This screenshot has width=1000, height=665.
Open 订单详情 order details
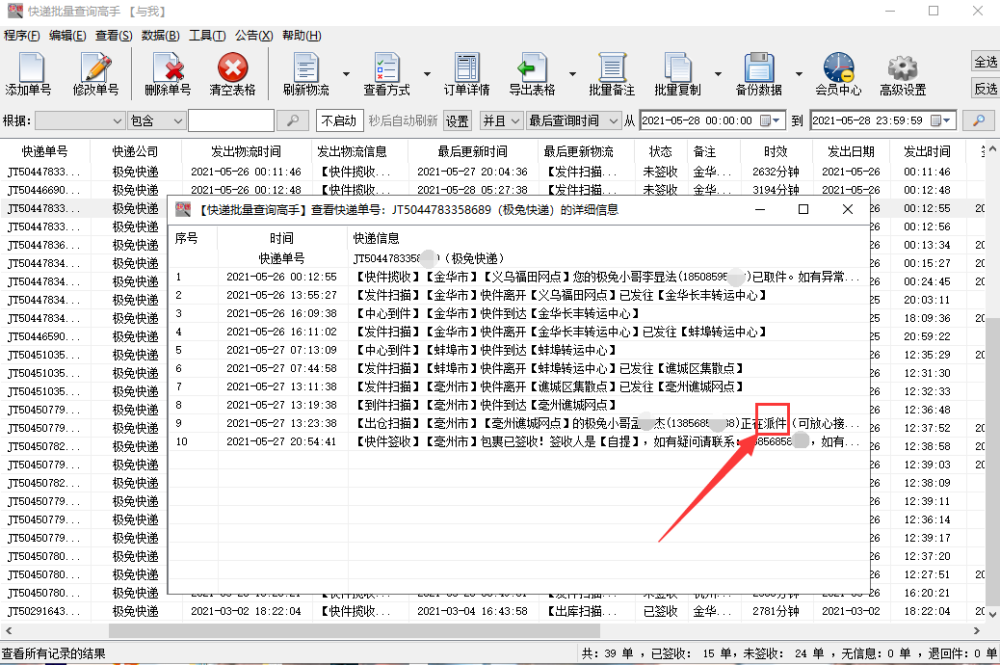467,75
